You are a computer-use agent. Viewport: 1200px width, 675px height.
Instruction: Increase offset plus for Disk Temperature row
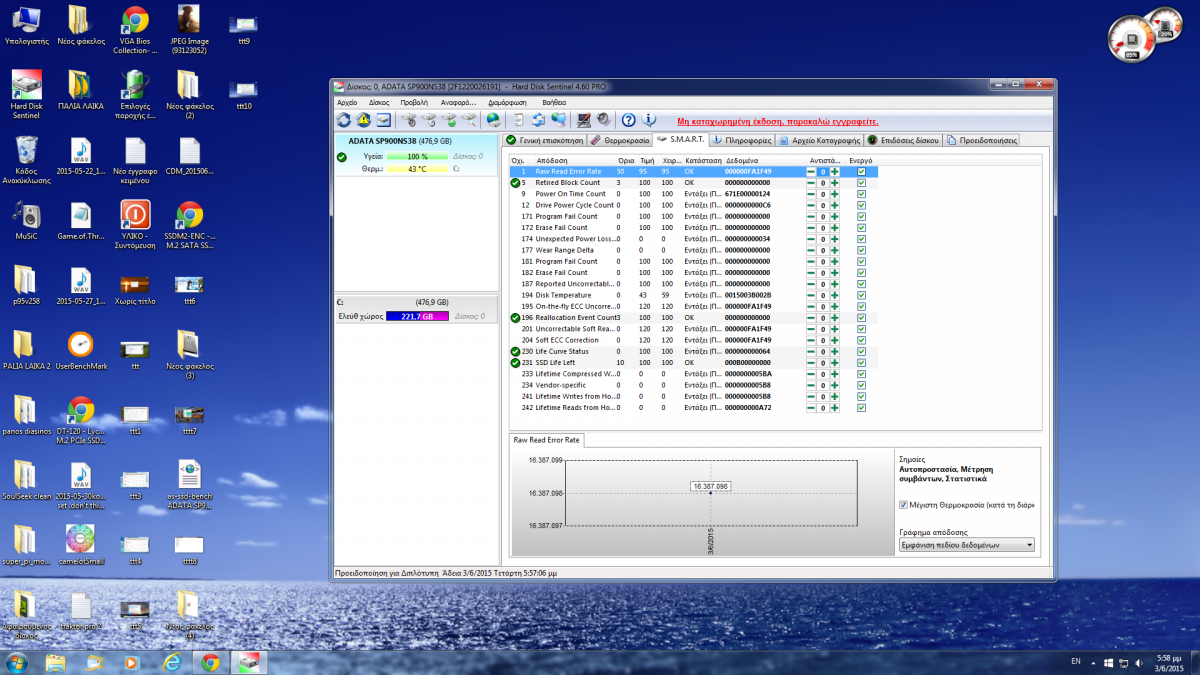tap(834, 295)
